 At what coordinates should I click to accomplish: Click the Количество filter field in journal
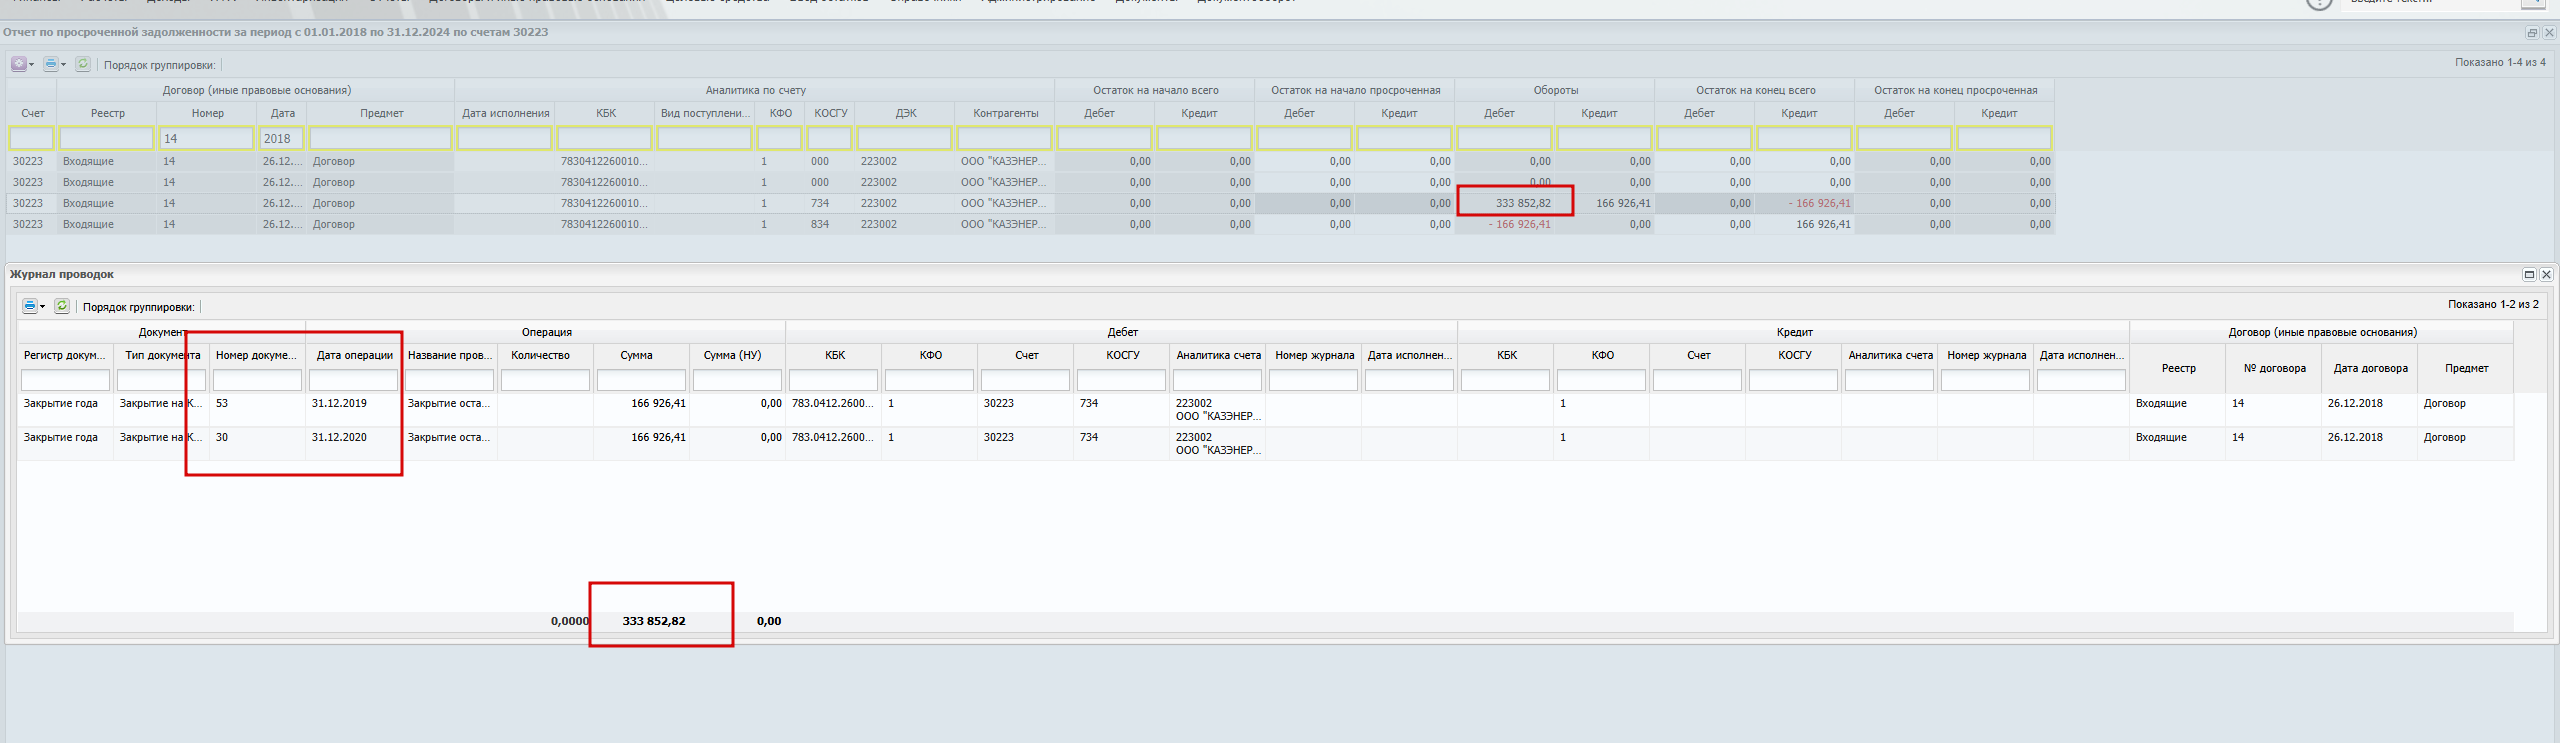click(x=545, y=380)
